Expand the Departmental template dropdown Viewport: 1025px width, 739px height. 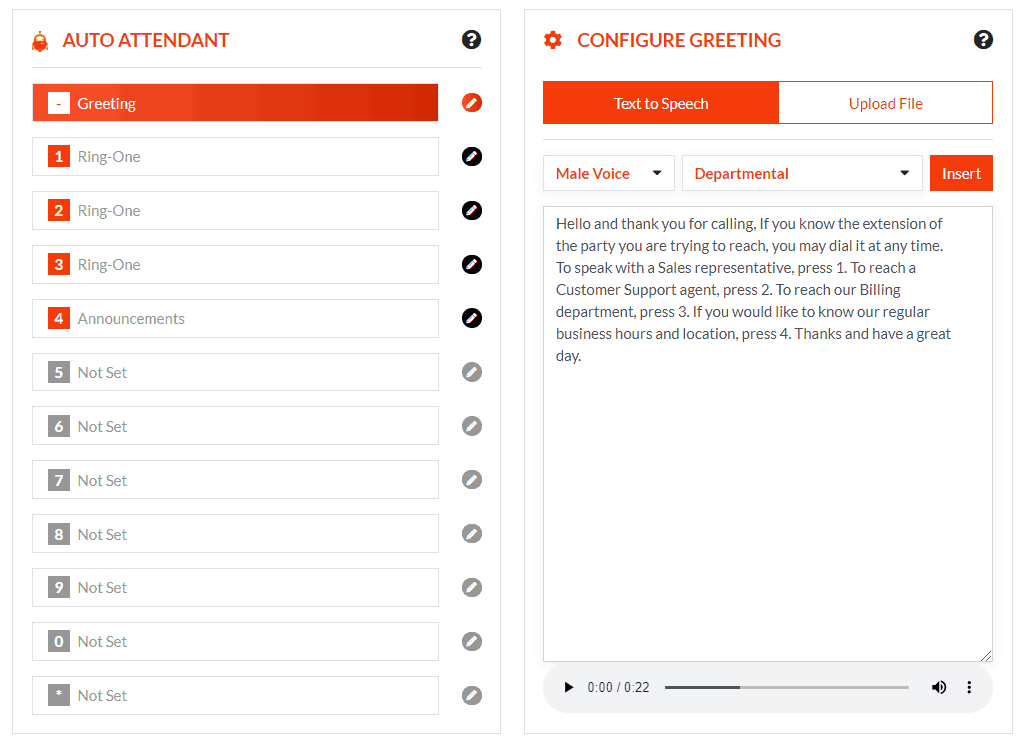[x=802, y=173]
